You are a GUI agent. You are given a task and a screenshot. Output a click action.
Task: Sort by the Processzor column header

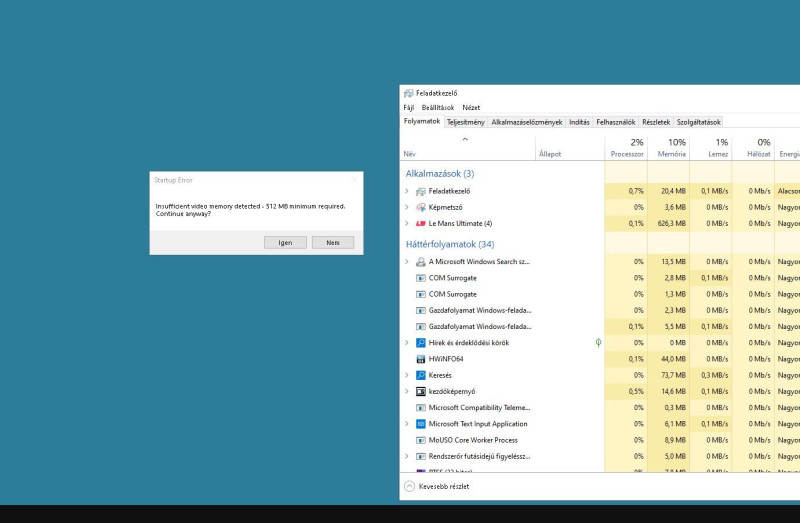point(626,148)
